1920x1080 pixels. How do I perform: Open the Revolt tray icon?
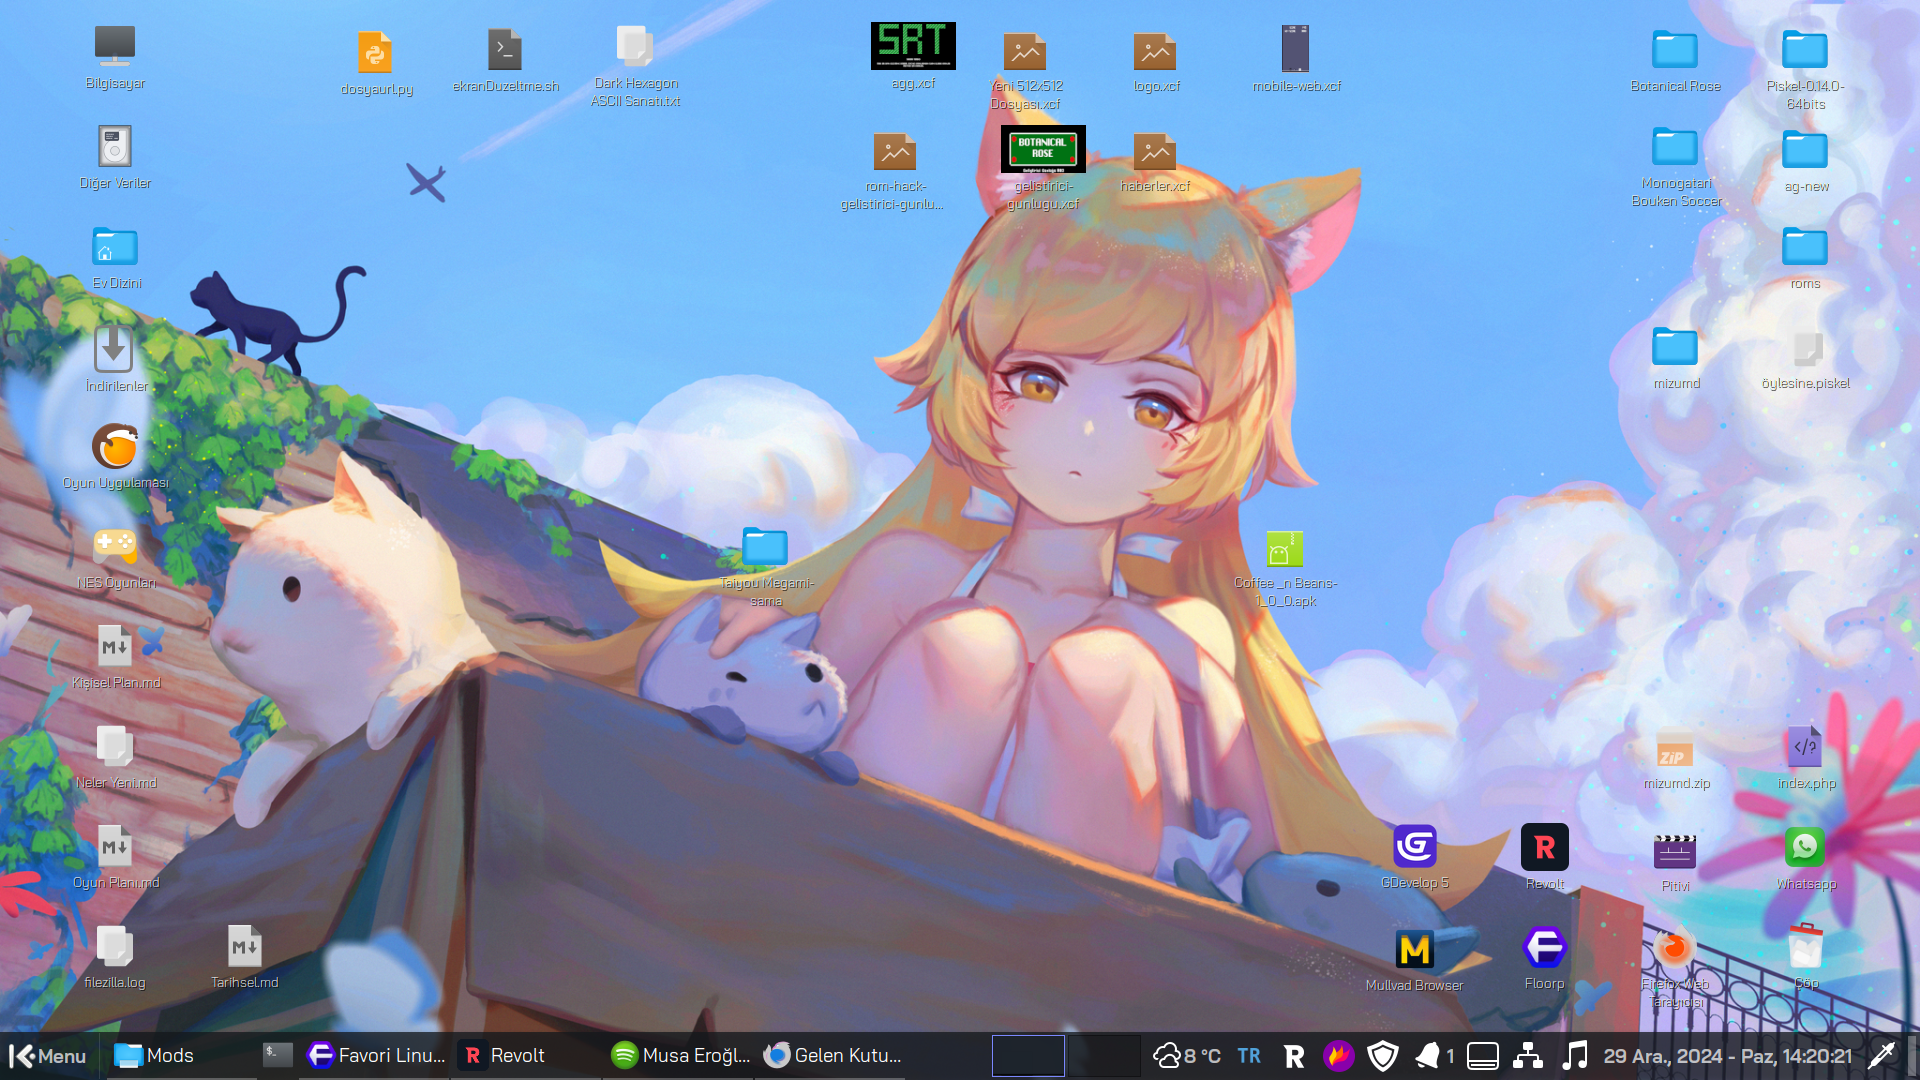tap(1294, 1056)
